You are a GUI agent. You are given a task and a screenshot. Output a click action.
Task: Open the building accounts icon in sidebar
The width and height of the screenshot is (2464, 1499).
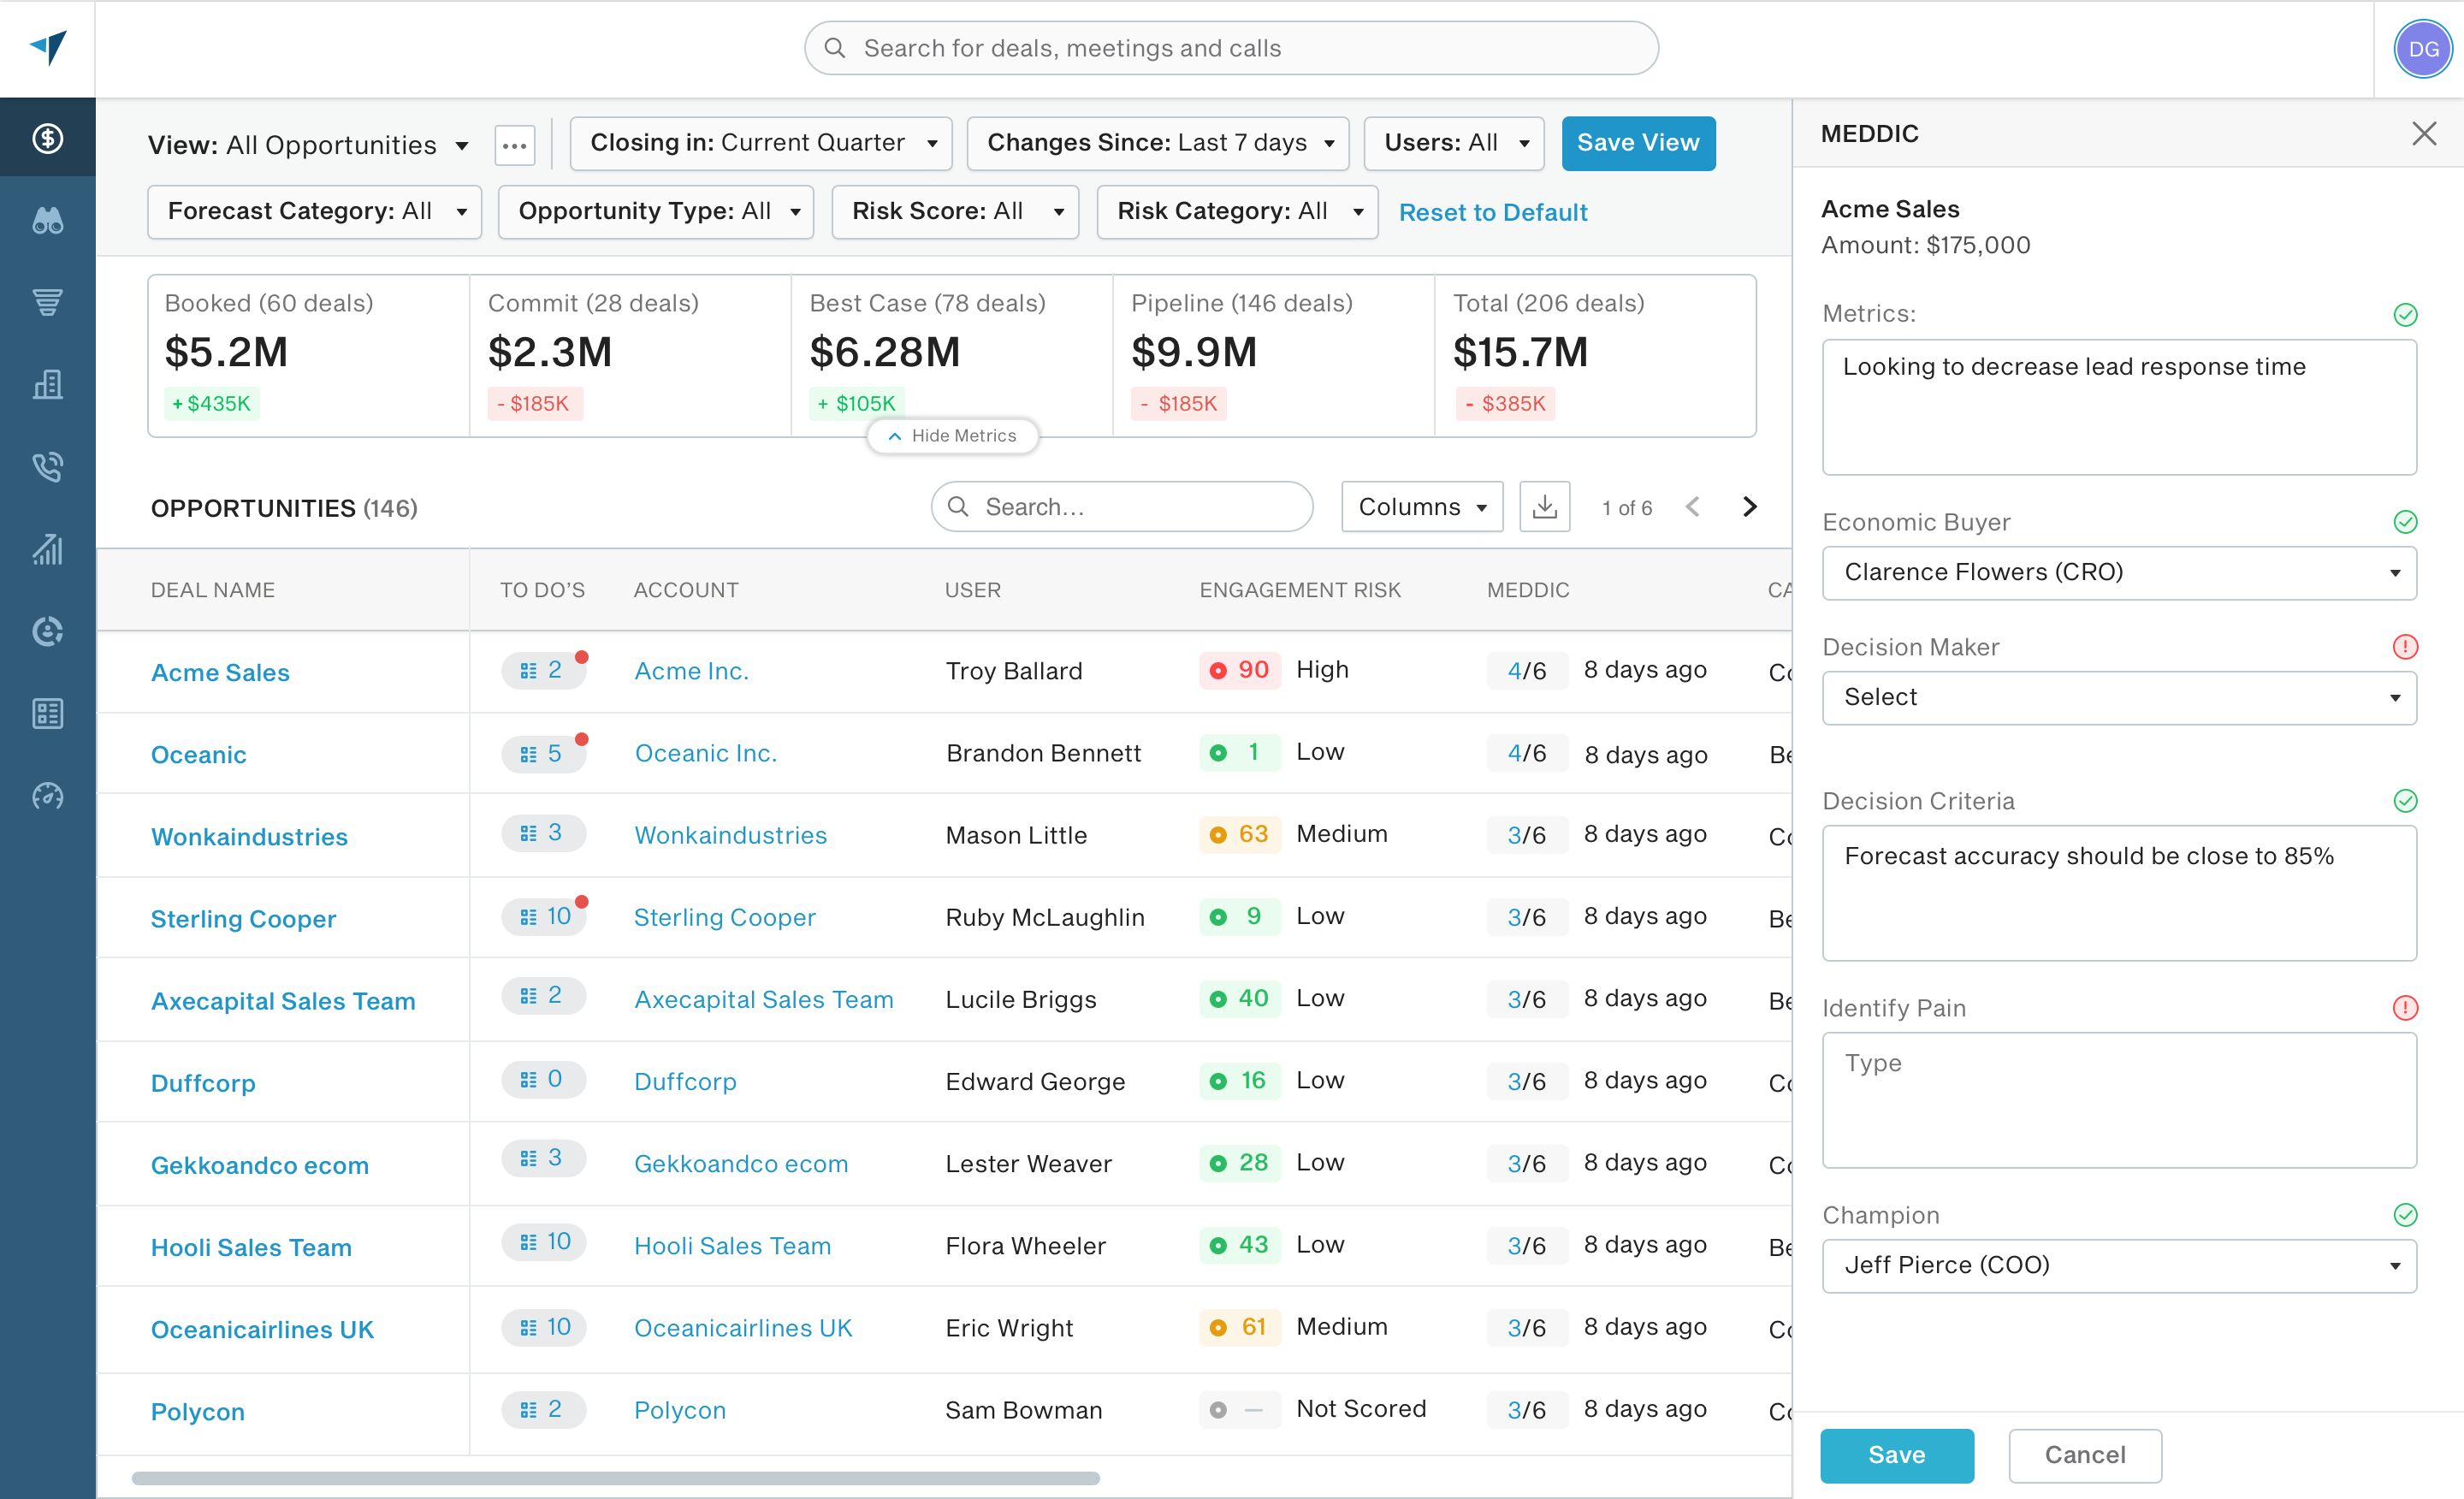click(x=47, y=384)
